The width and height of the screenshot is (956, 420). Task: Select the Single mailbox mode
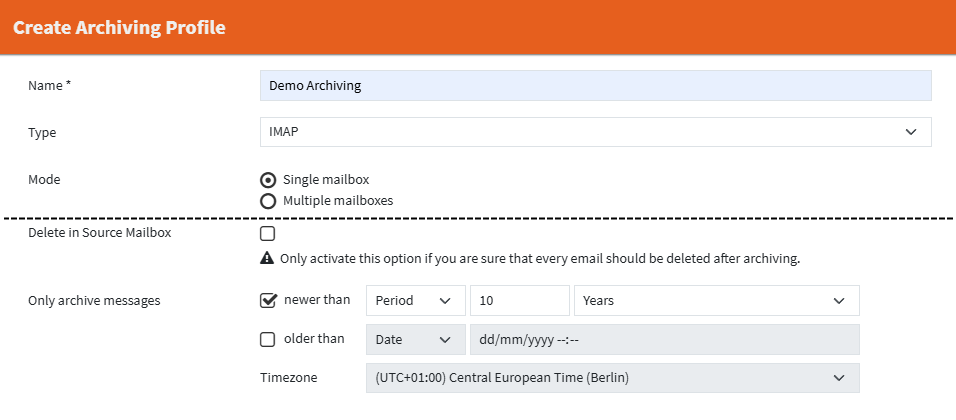click(268, 180)
